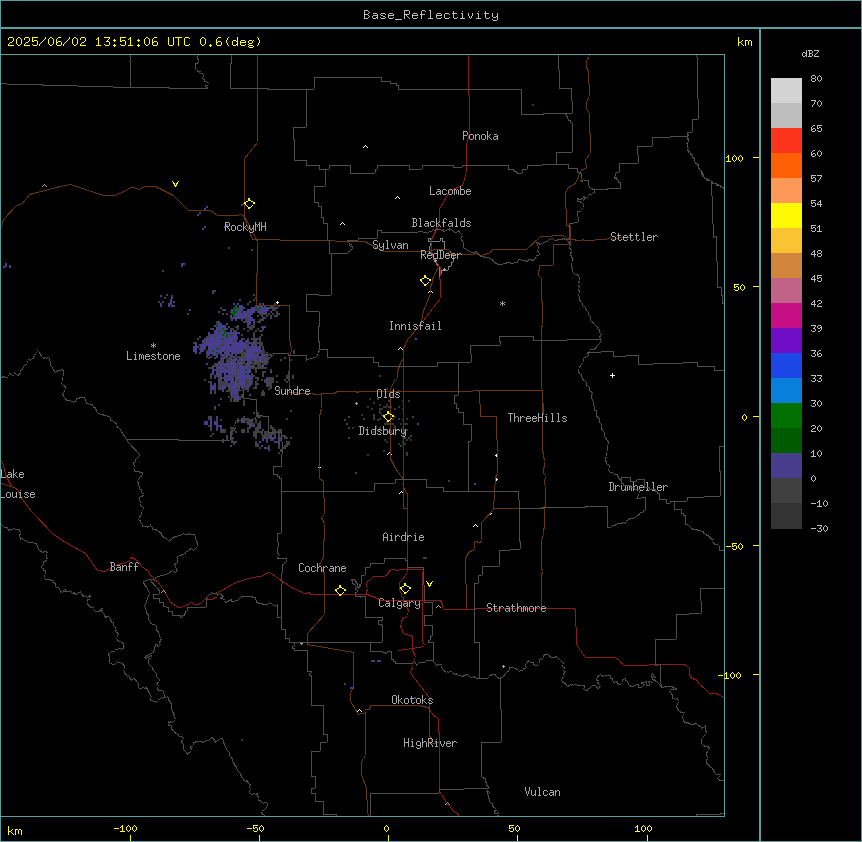Click the Limestone map label

pyautogui.click(x=153, y=356)
